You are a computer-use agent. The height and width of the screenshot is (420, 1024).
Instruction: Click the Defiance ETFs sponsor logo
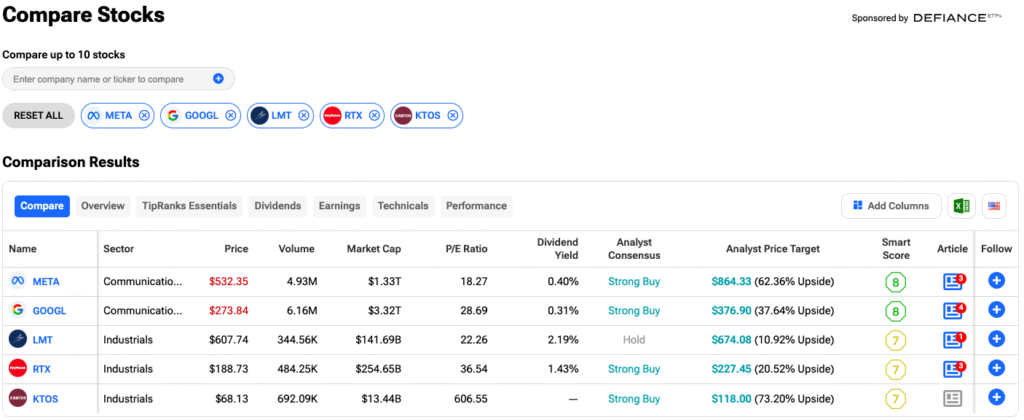(x=957, y=18)
